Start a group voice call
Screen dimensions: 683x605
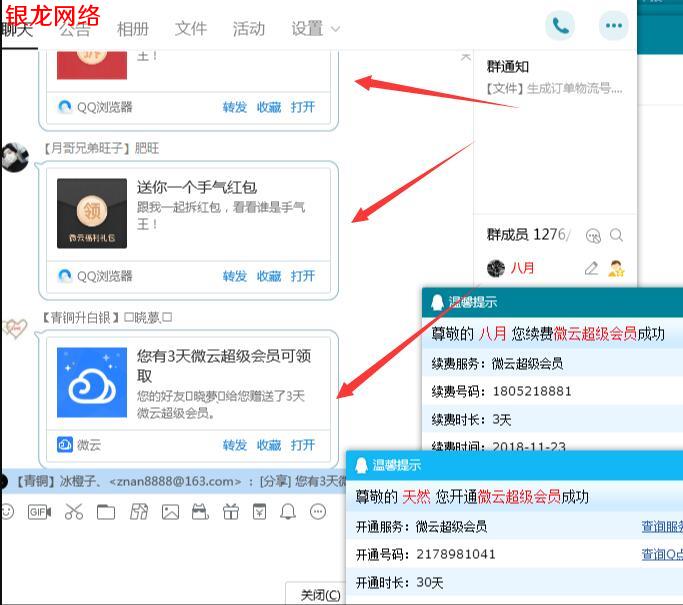(560, 26)
